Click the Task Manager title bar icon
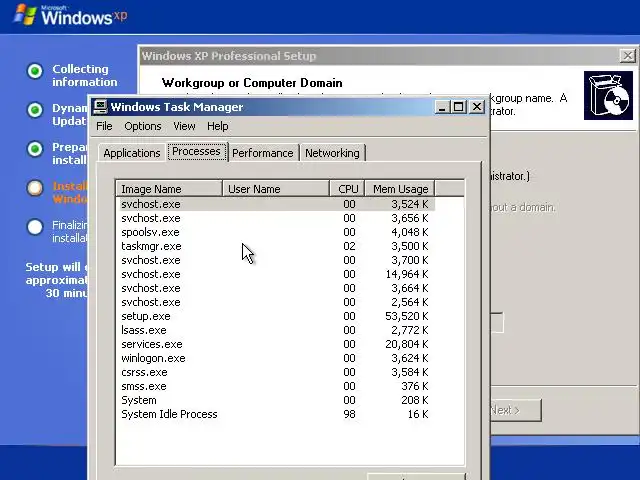The width and height of the screenshot is (640, 480). 100,107
